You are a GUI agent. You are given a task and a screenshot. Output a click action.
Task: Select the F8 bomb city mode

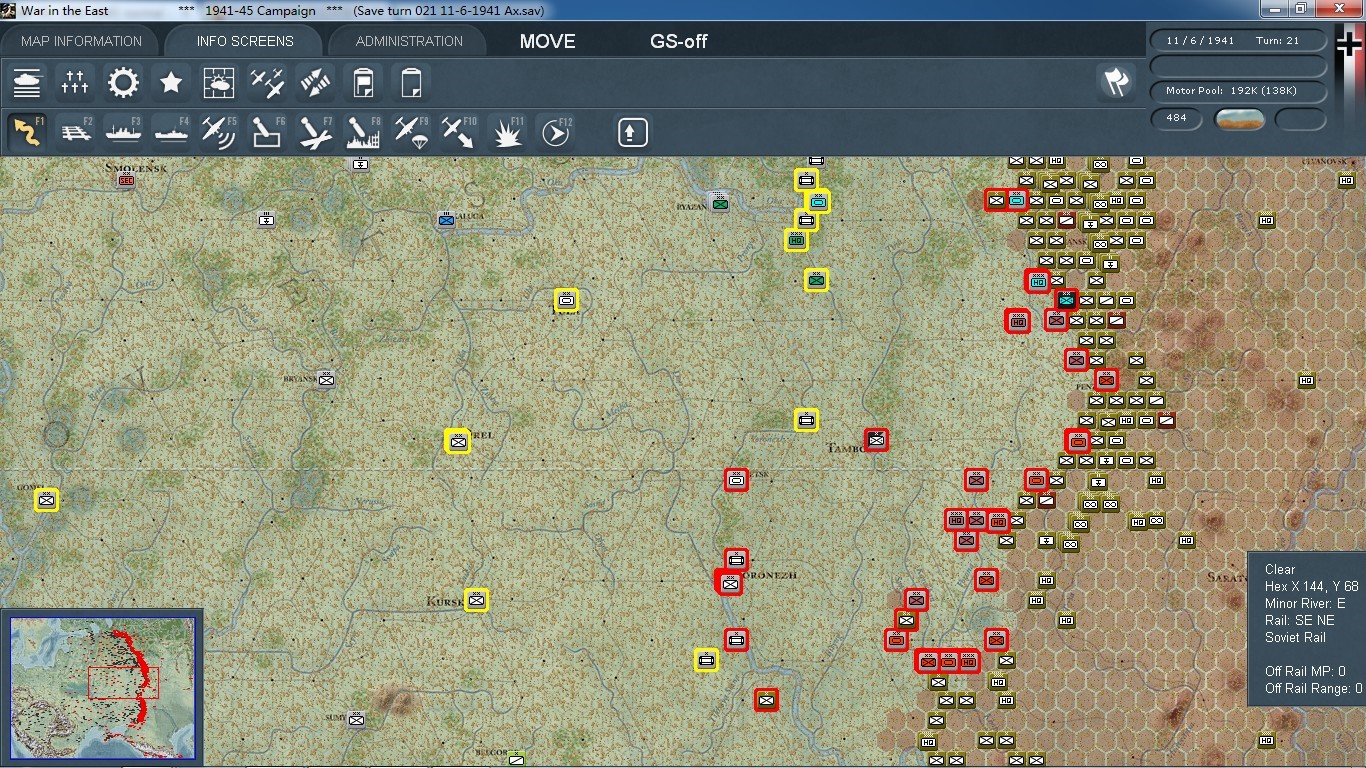click(363, 132)
